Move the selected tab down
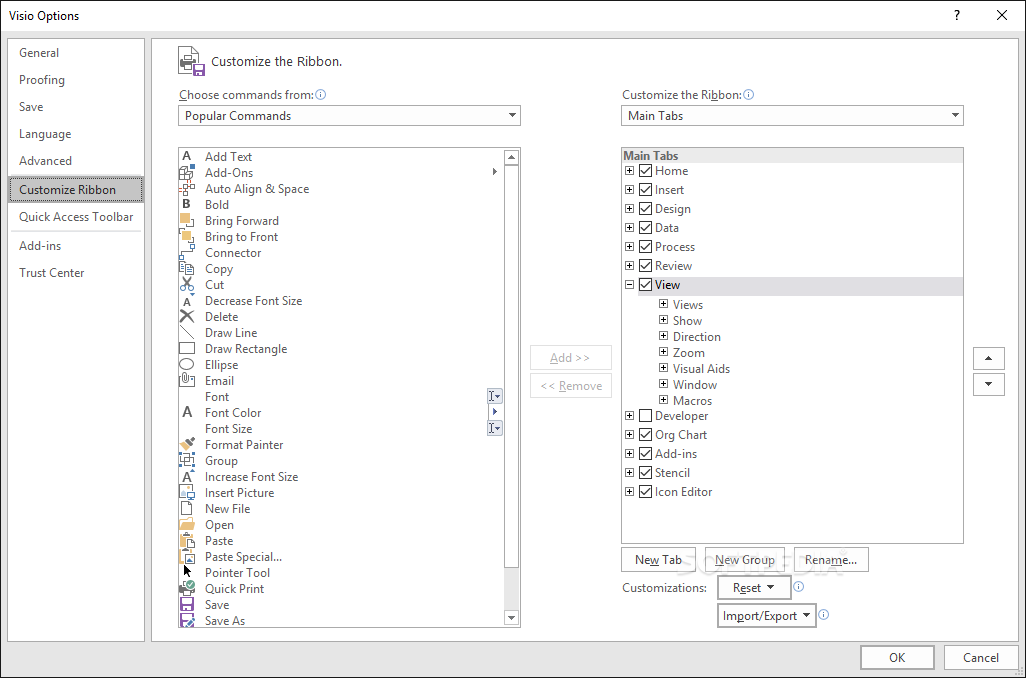 pyautogui.click(x=989, y=384)
